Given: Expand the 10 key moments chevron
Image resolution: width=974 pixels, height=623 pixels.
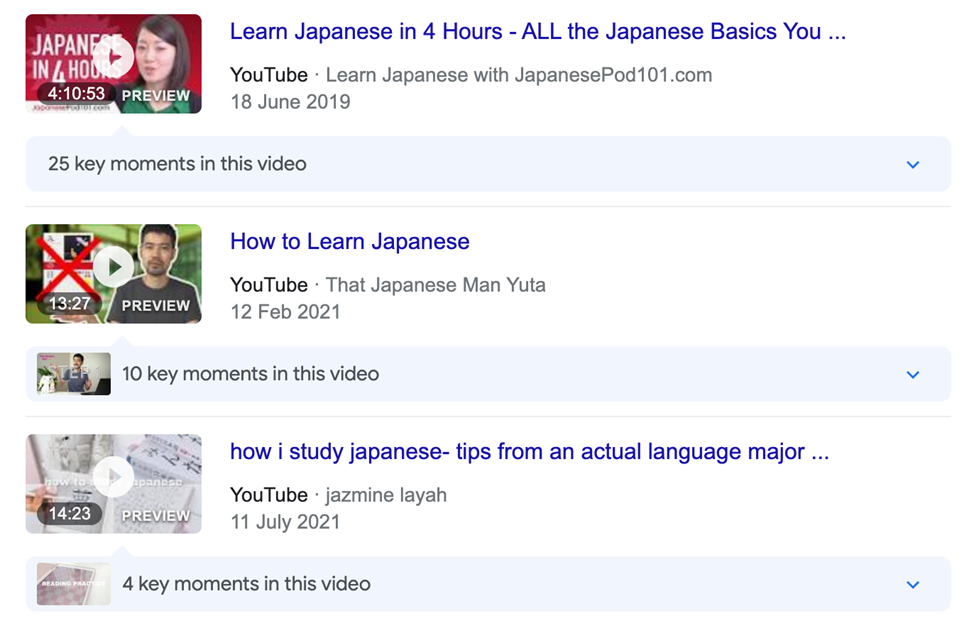Looking at the screenshot, I should [912, 374].
